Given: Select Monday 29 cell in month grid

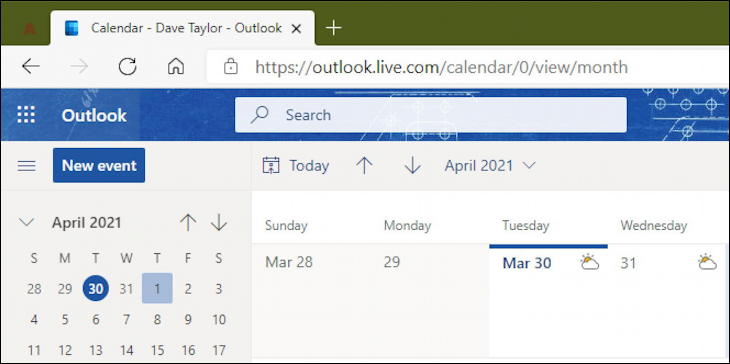Looking at the screenshot, I should [430, 302].
